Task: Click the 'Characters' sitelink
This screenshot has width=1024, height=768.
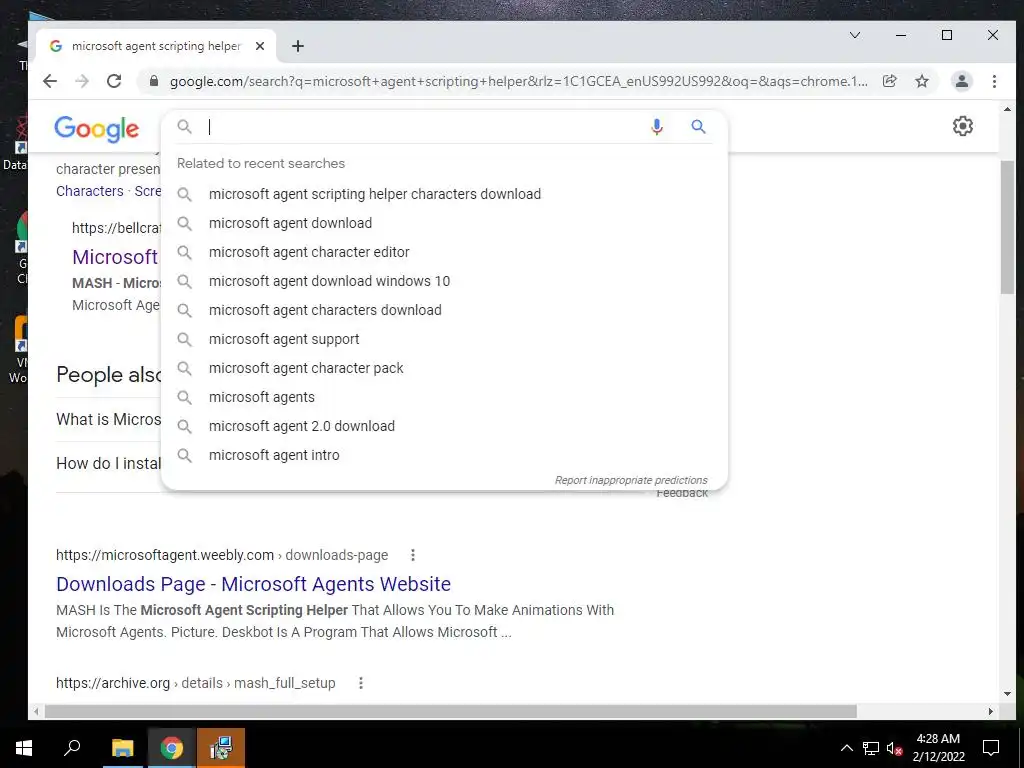Action: click(89, 191)
